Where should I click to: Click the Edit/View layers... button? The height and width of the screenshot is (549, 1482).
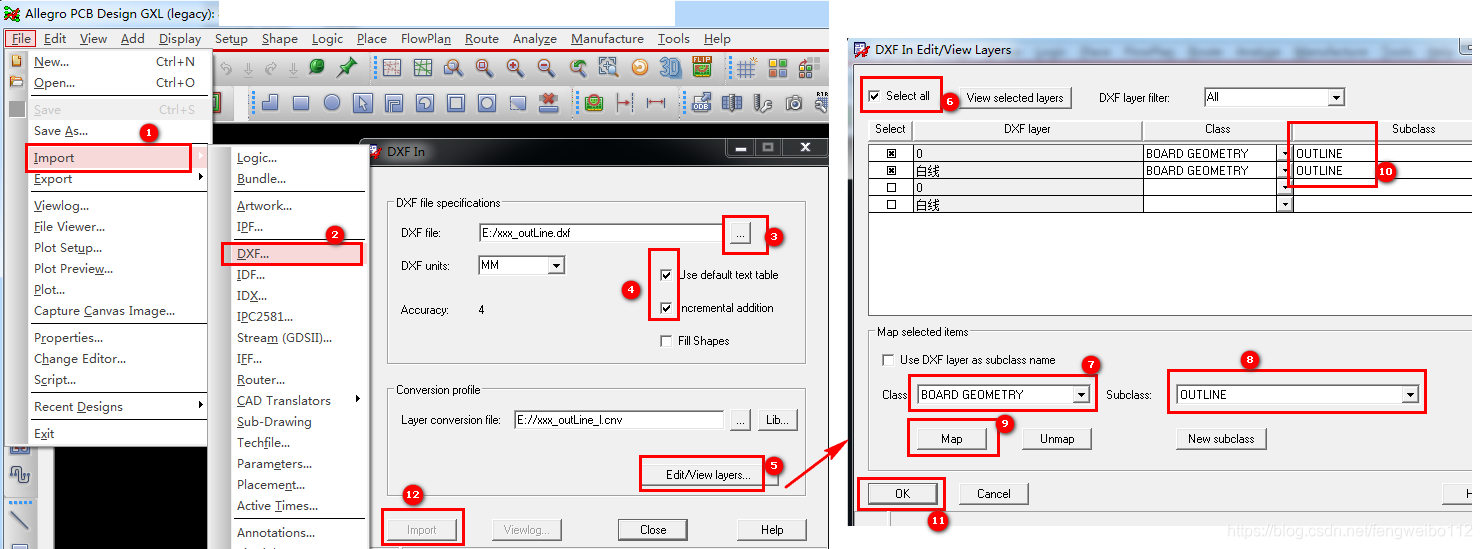coord(708,475)
